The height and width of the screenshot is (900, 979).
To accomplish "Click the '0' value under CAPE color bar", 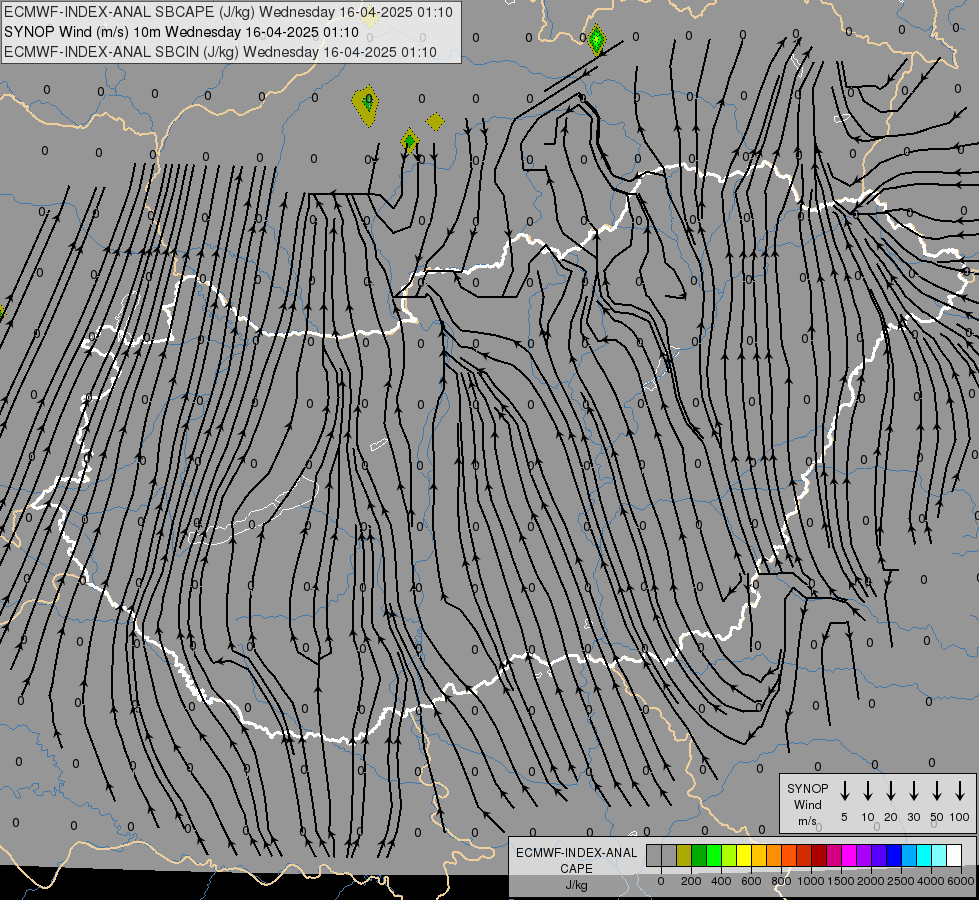I will [x=661, y=881].
